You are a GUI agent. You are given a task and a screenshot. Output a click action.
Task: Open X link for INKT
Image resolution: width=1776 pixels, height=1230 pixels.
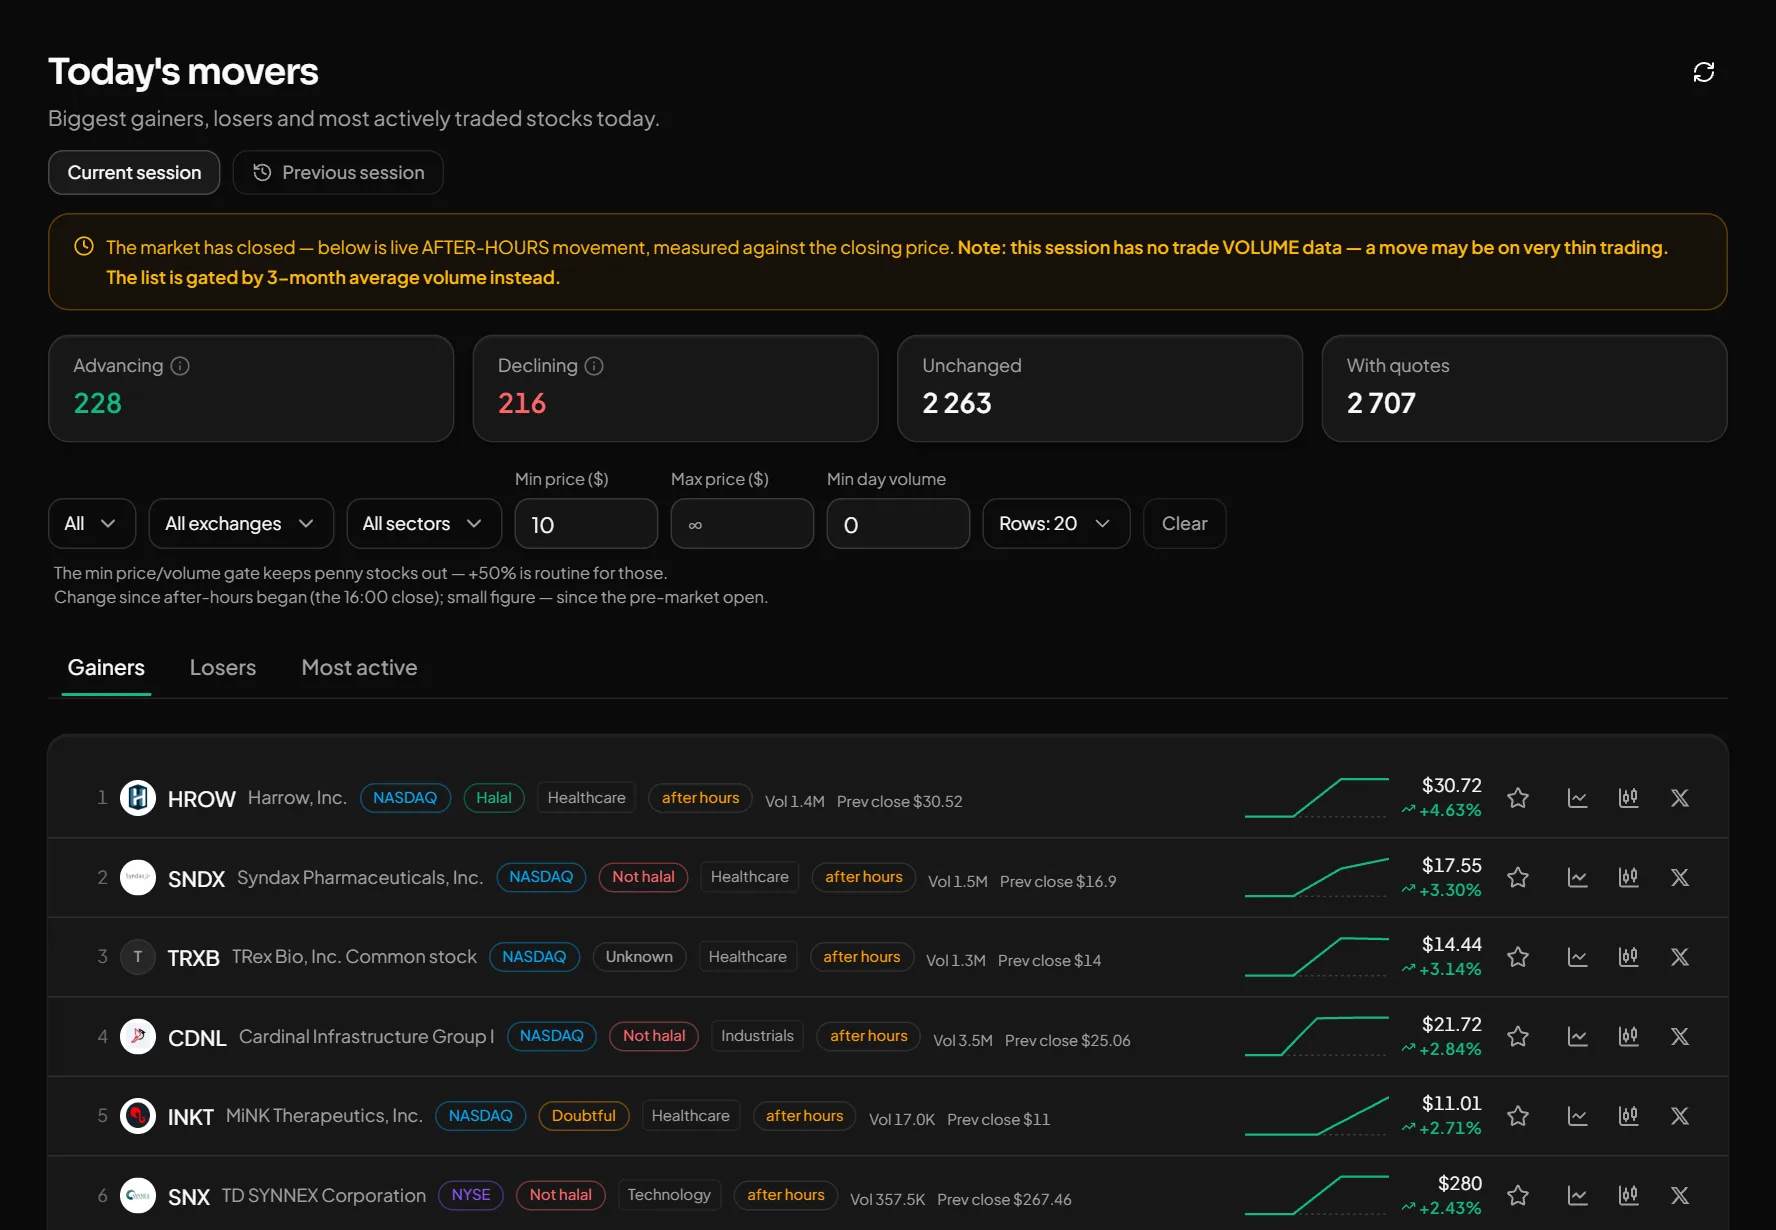1680,1116
